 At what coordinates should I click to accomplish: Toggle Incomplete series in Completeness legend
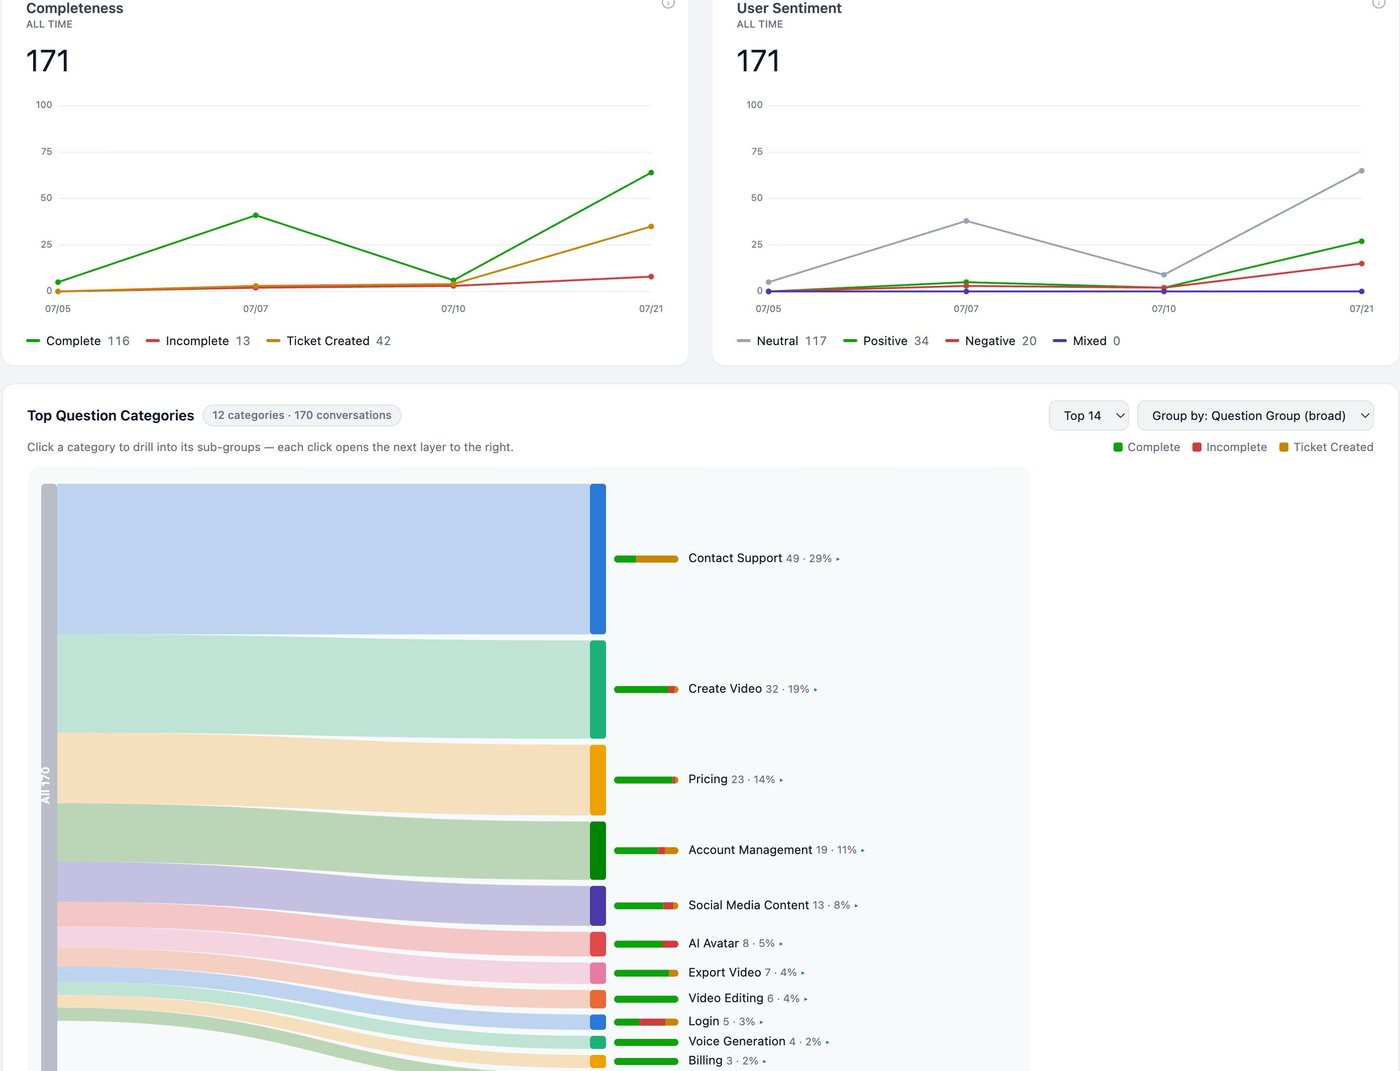tap(198, 341)
